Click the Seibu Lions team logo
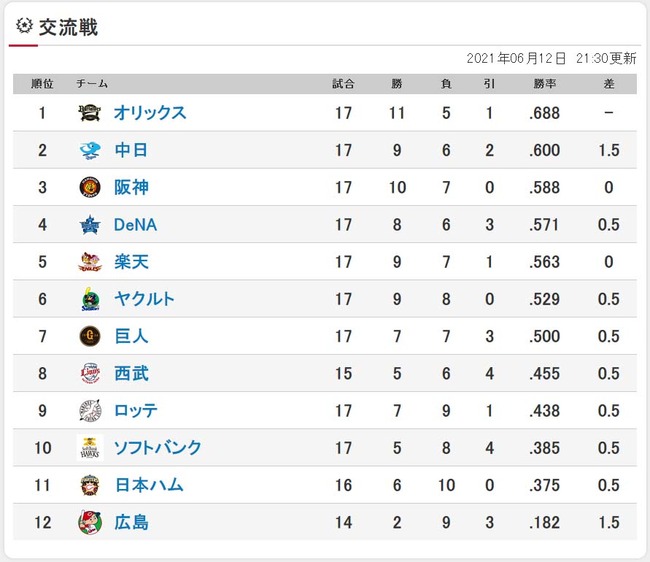650x562 pixels. pyautogui.click(x=90, y=374)
